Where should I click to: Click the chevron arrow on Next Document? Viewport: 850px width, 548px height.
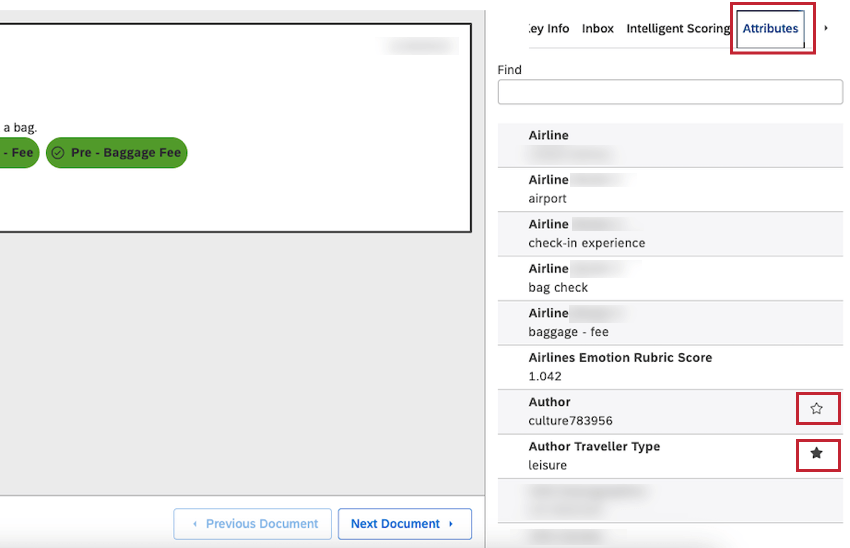(451, 524)
